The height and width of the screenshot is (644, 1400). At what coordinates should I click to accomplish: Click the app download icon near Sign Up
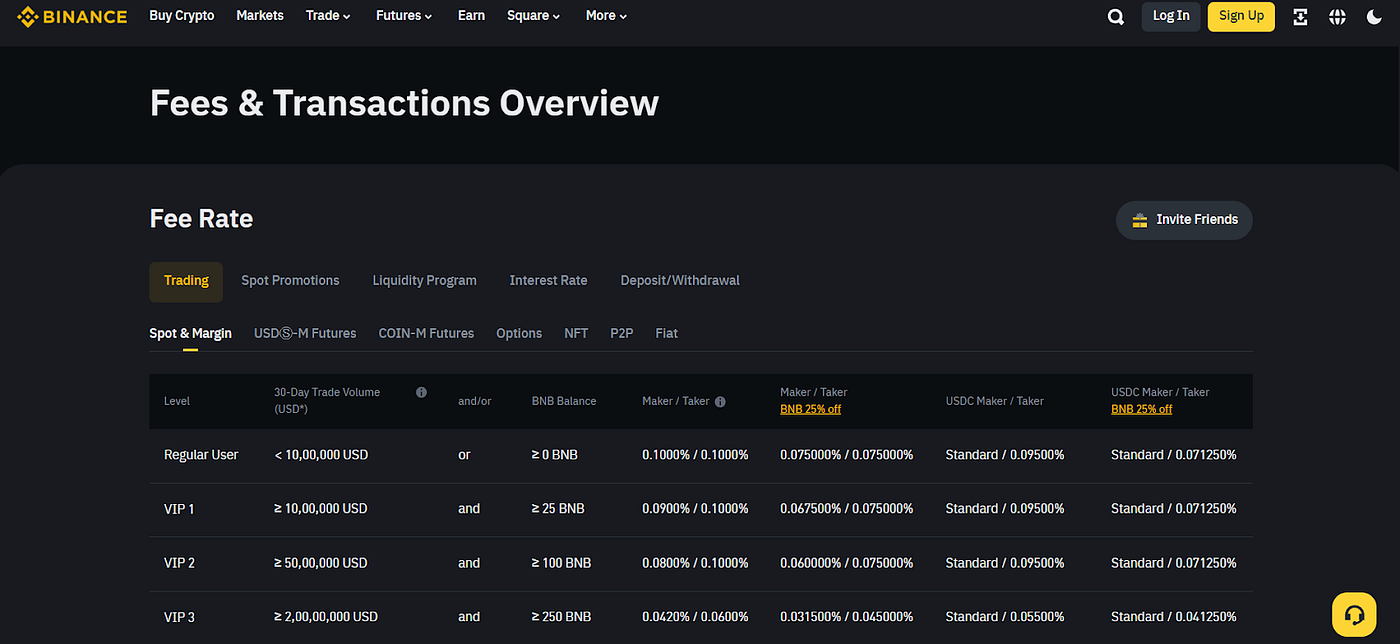coord(1300,16)
